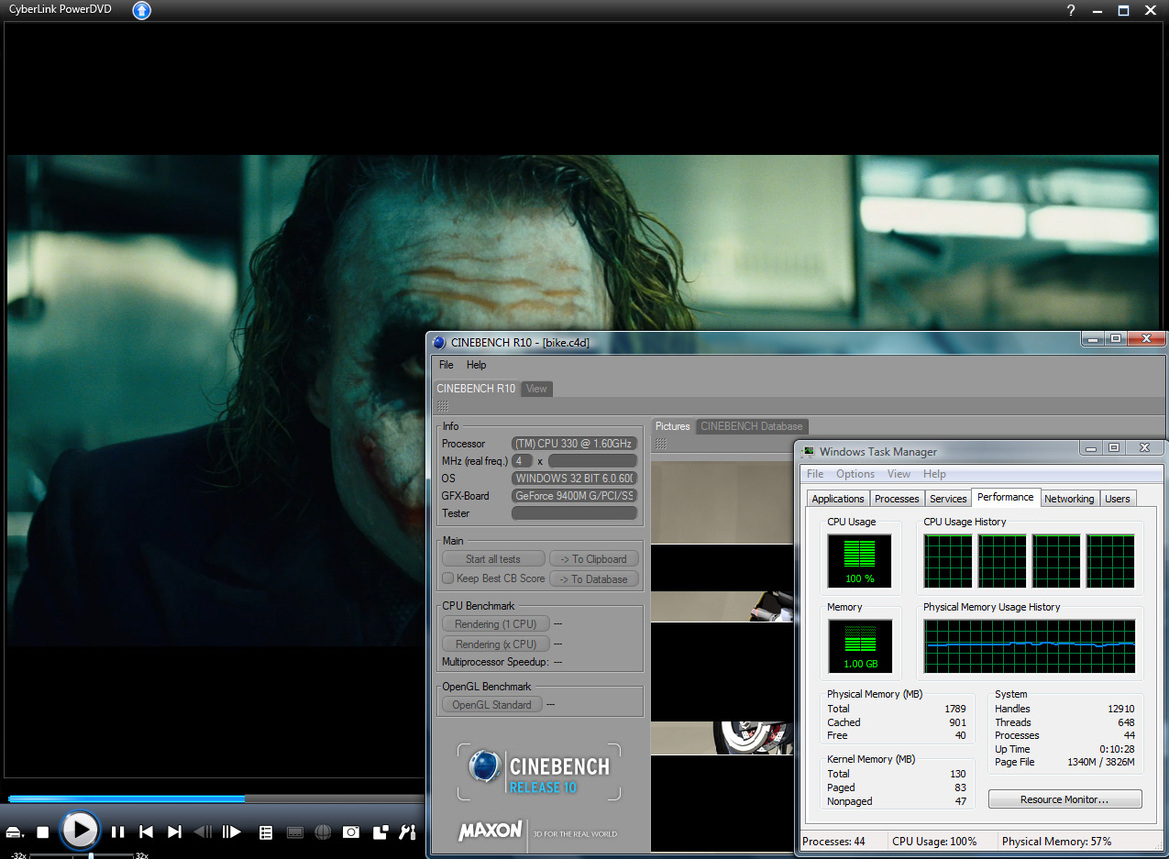1169x859 pixels.
Task: Click the PowerDVD upgrade arrow icon
Action: (142, 10)
